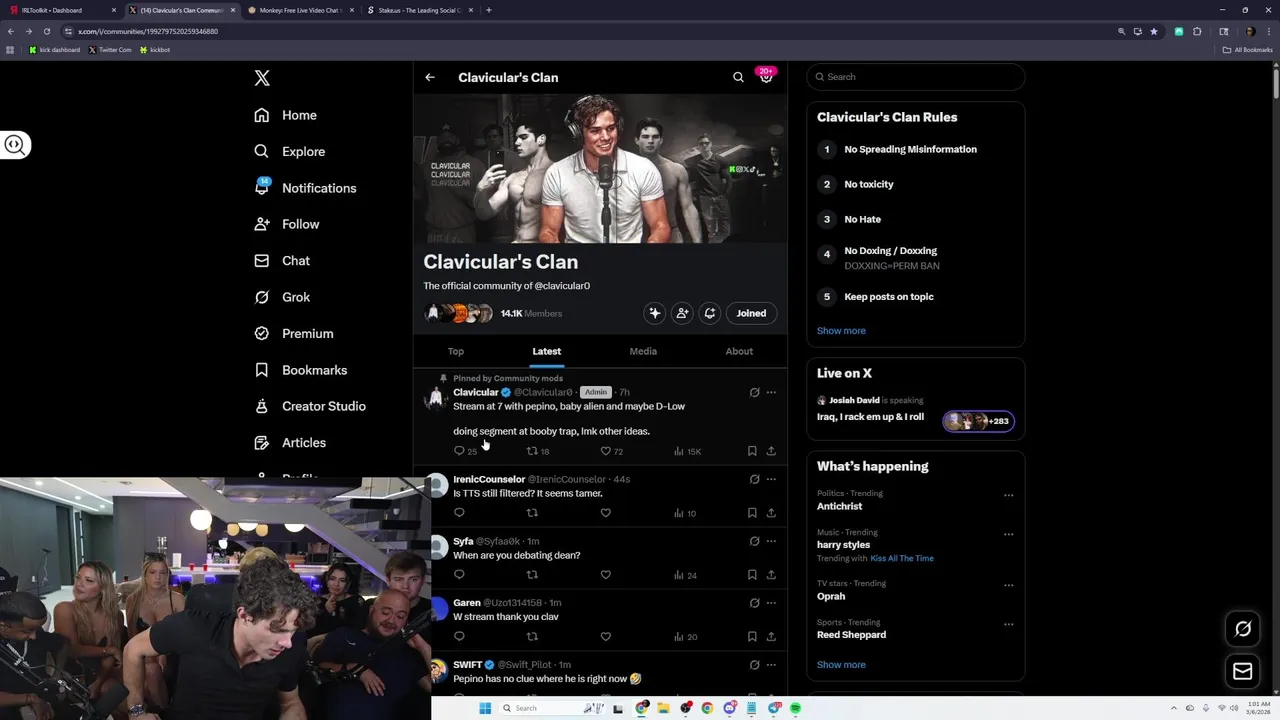Open the Chat envelope icon in sidebar
The image size is (1280, 720).
(x=262, y=260)
